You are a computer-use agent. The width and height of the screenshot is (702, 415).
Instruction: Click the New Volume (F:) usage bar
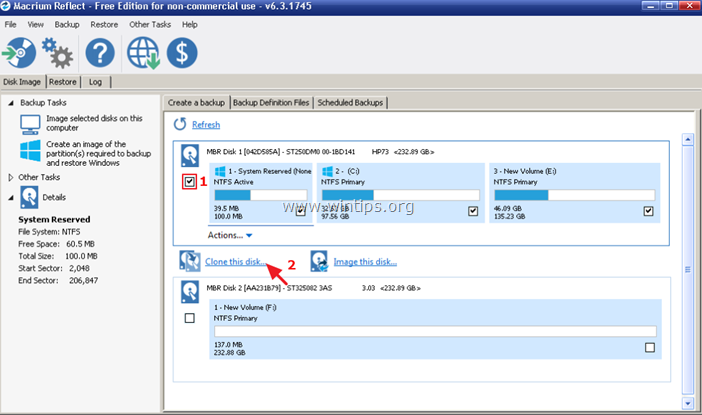[435, 331]
